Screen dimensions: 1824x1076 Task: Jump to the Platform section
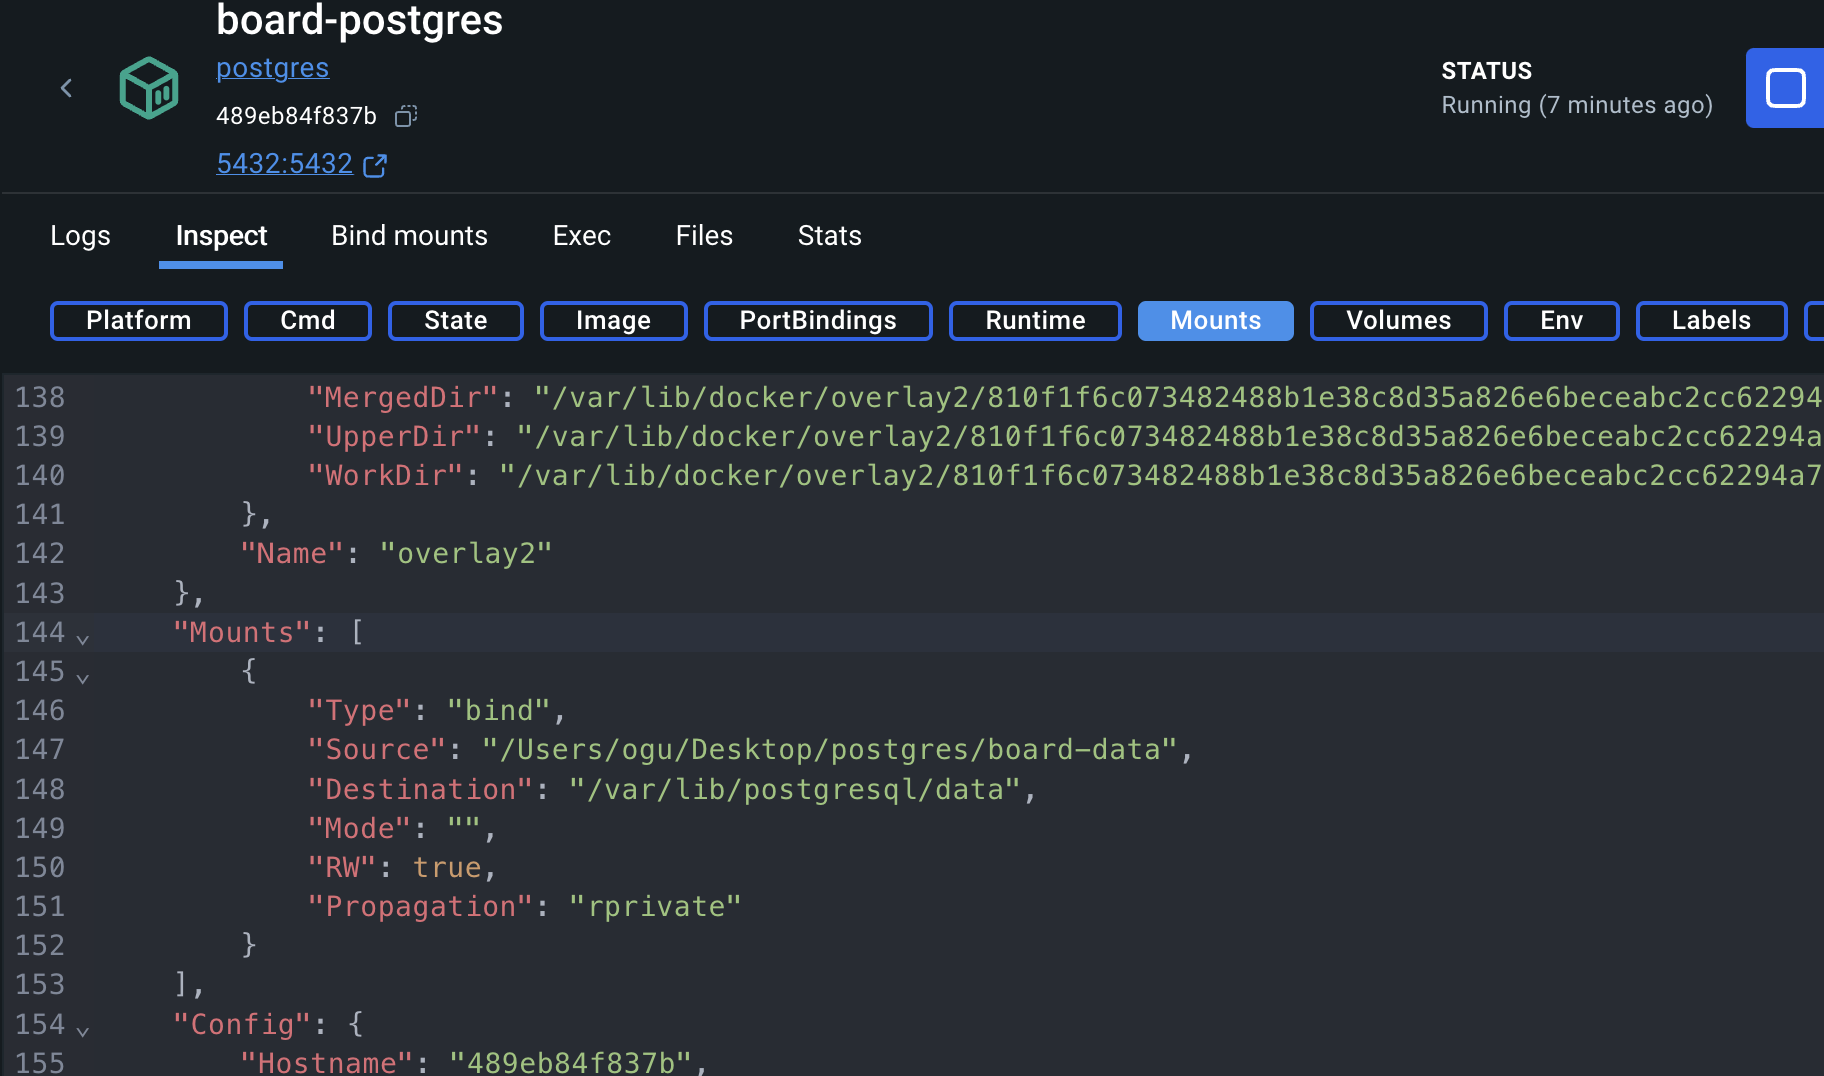click(139, 321)
